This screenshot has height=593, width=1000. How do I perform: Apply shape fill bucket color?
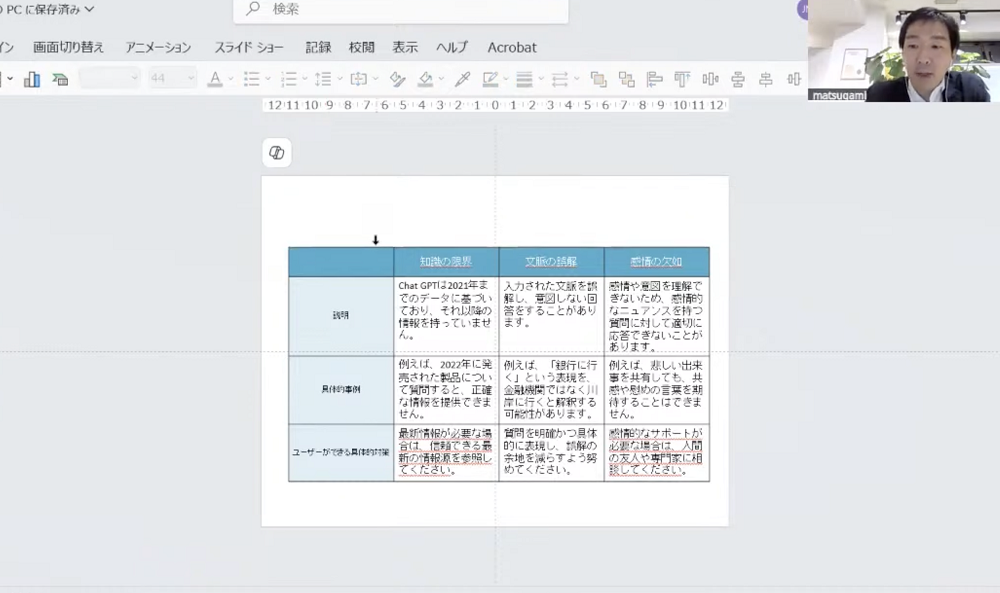(425, 79)
